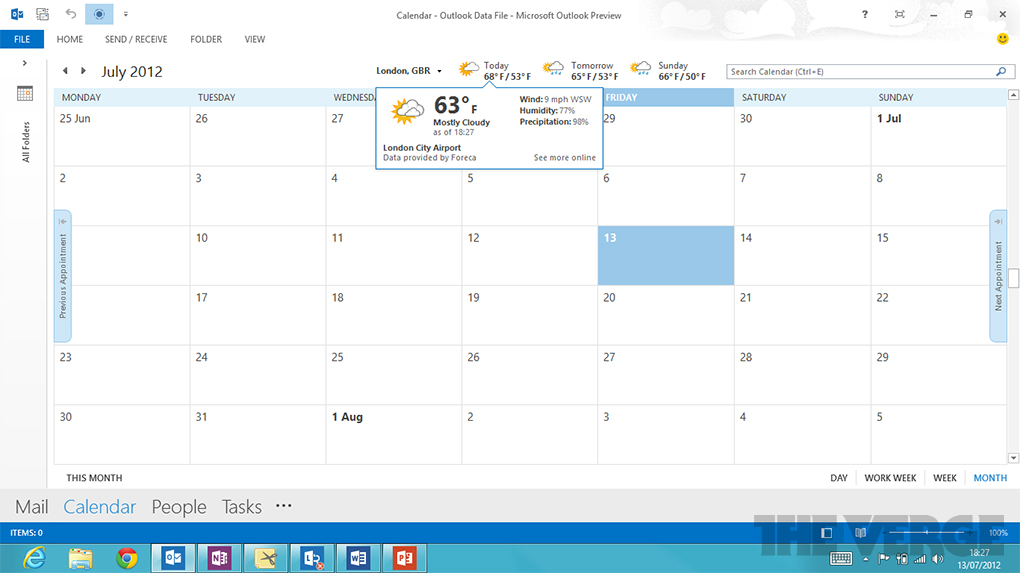Toggle Touch Mode circle icon in title bar
Screen dimensions: 1020x573
(x=99, y=14)
